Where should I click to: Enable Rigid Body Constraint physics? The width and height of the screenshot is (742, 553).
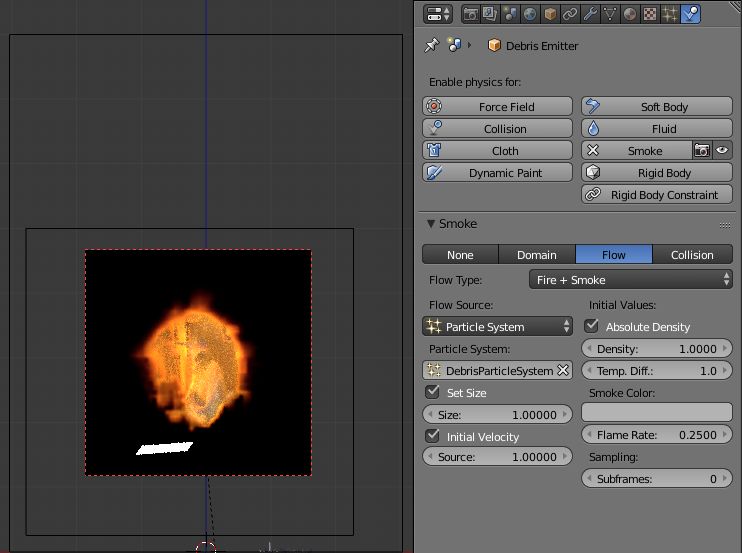(x=657, y=194)
